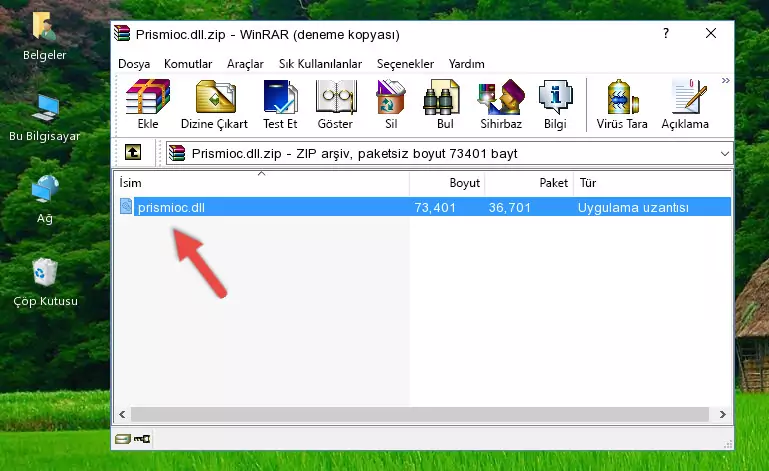Select the Ağ network desktop icon
The width and height of the screenshot is (769, 471).
(45, 199)
